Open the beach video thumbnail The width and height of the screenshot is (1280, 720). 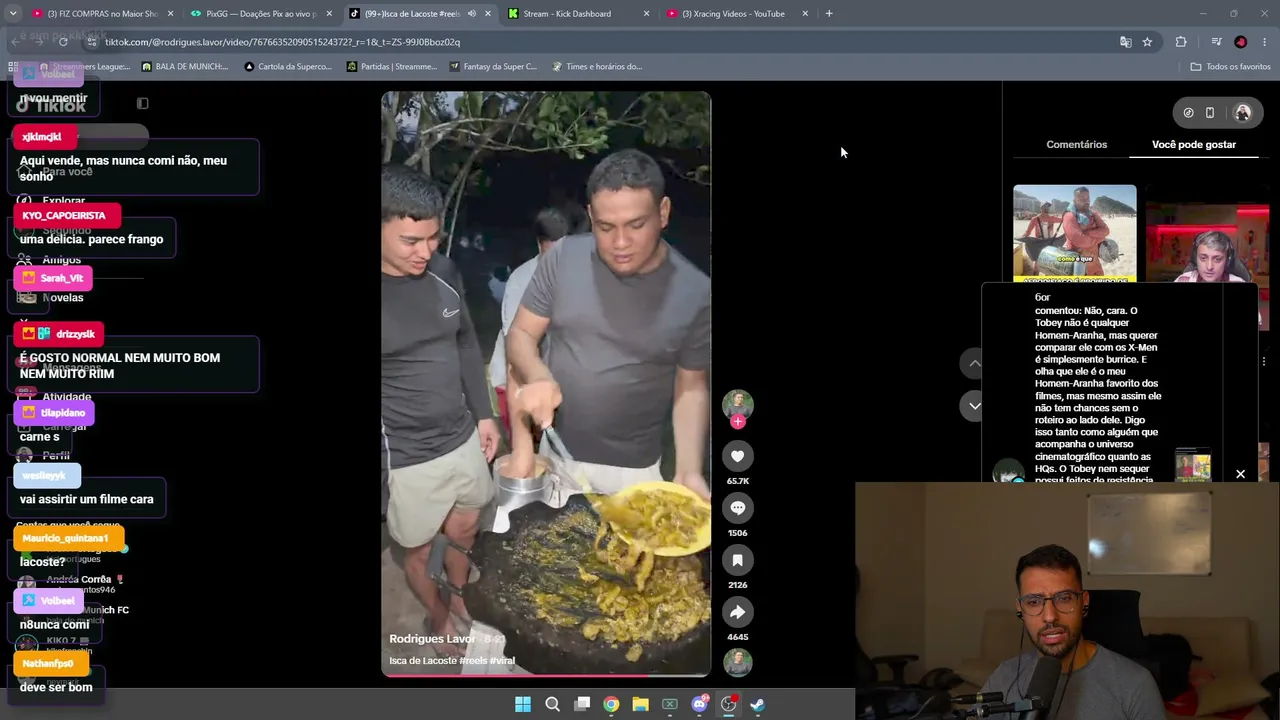click(1075, 233)
